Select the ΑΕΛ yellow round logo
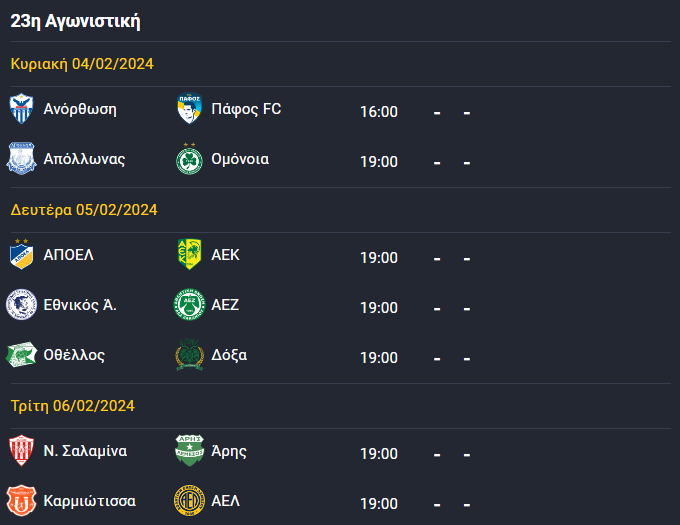 190,501
